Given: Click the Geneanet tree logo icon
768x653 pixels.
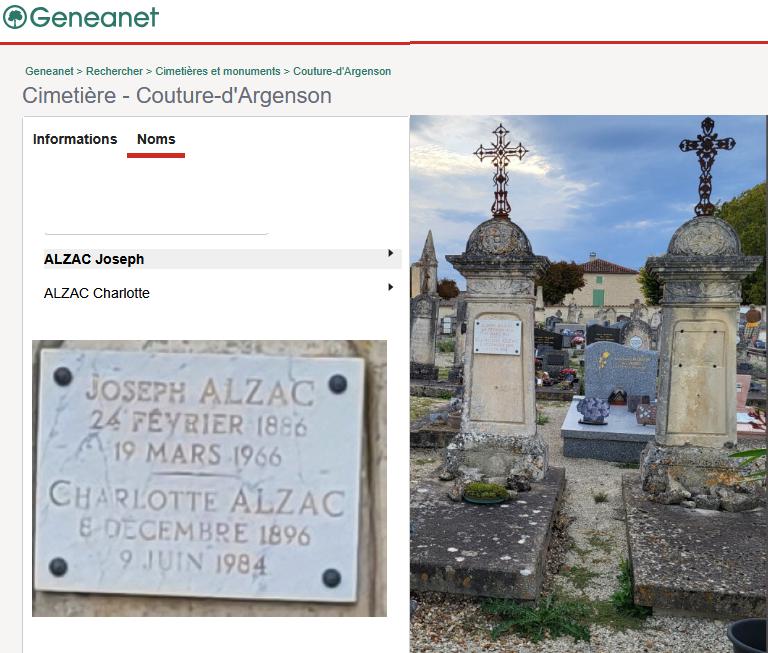Looking at the screenshot, I should coord(15,17).
